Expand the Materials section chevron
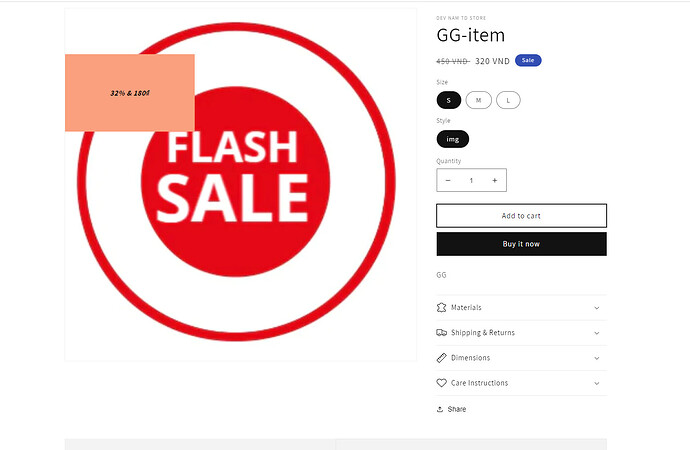 (x=597, y=308)
